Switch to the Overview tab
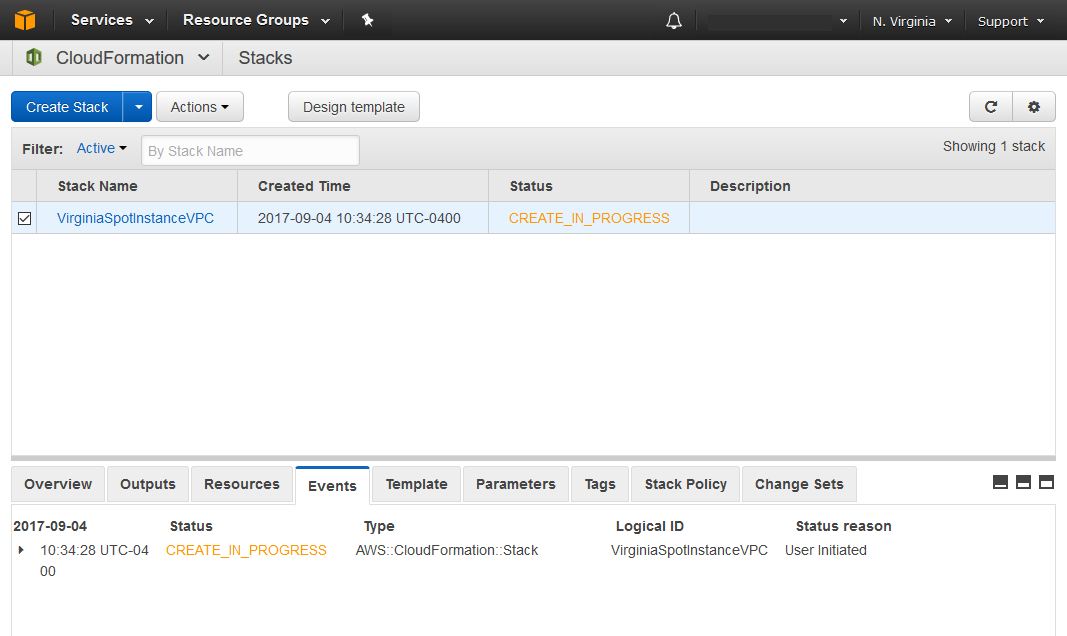Screen dimensions: 1067x636 click(58, 484)
